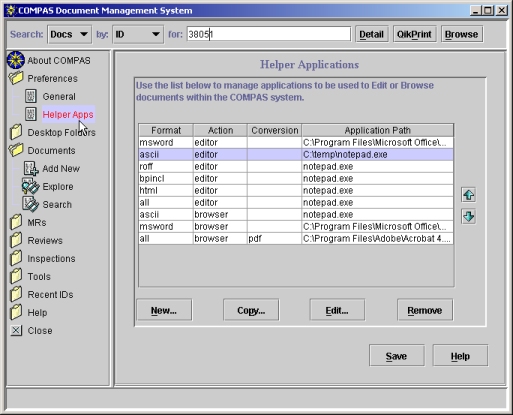Open the MRs folder icon
This screenshot has width=513, height=415.
[x=16, y=222]
